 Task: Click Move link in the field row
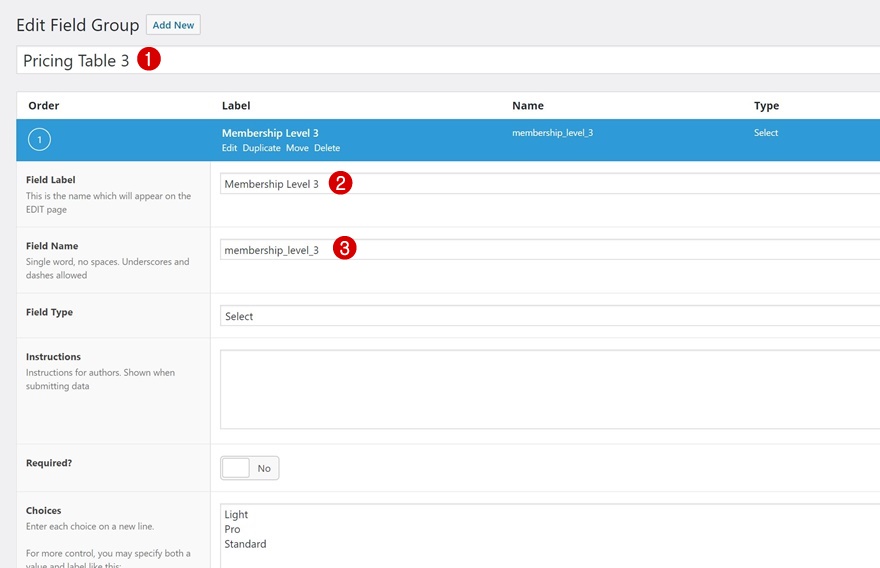tap(297, 148)
